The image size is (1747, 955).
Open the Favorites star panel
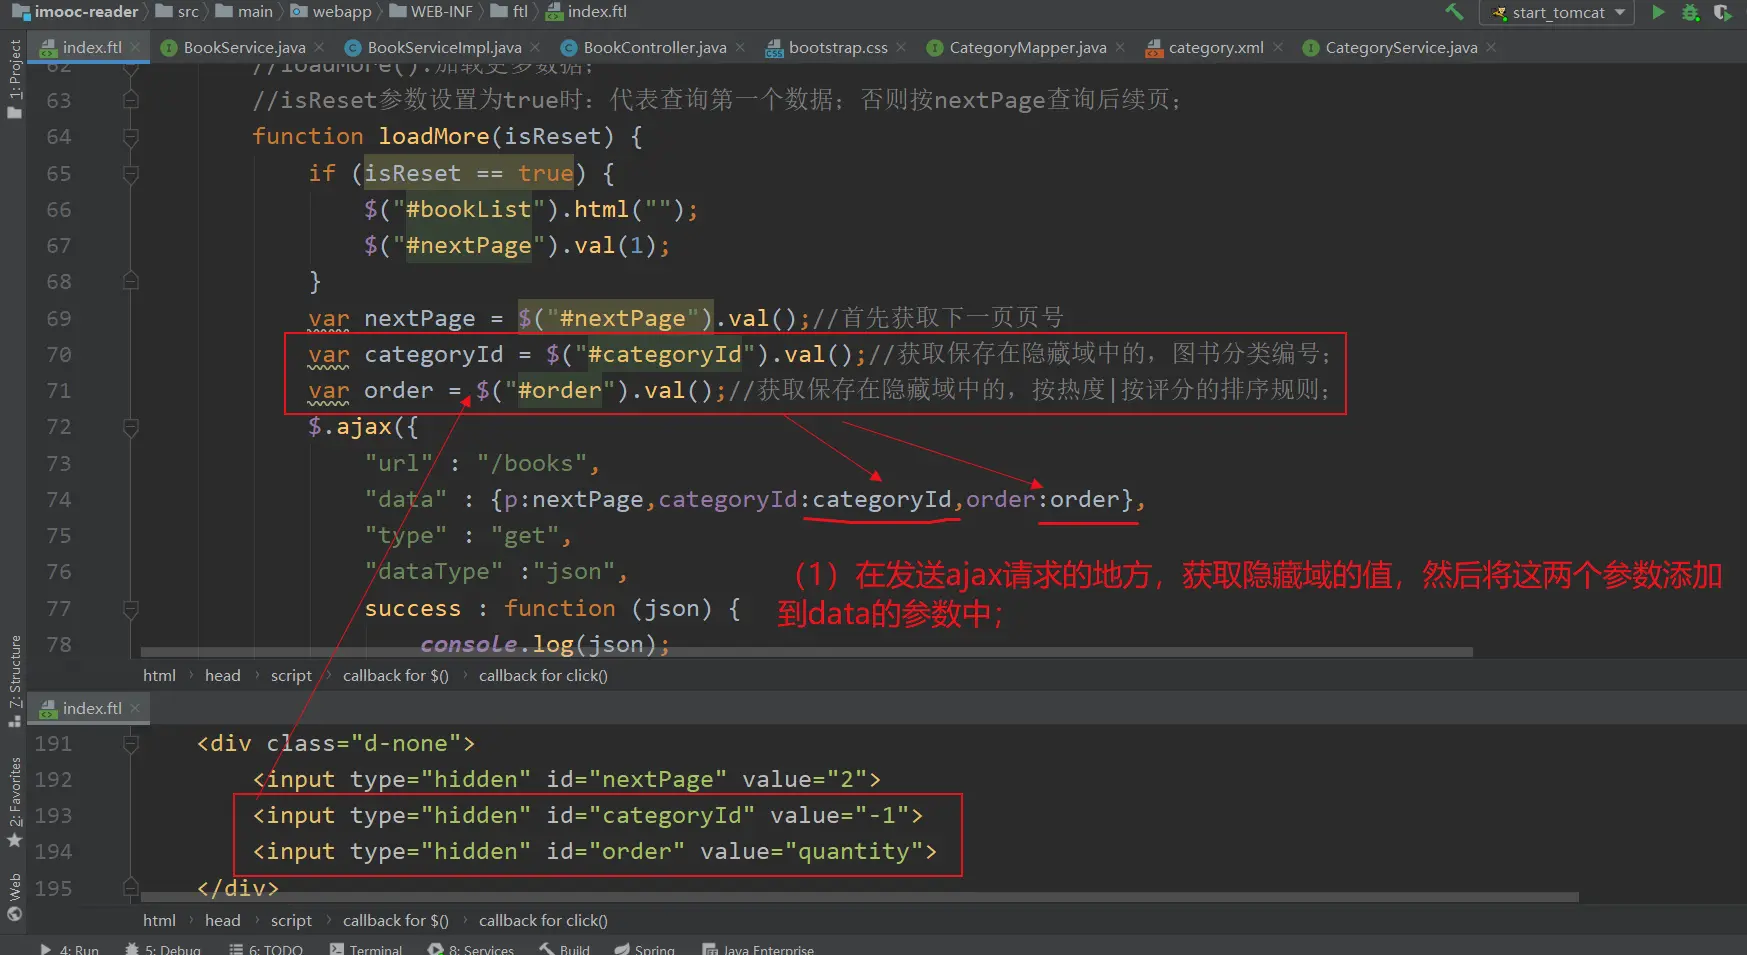coord(14,800)
